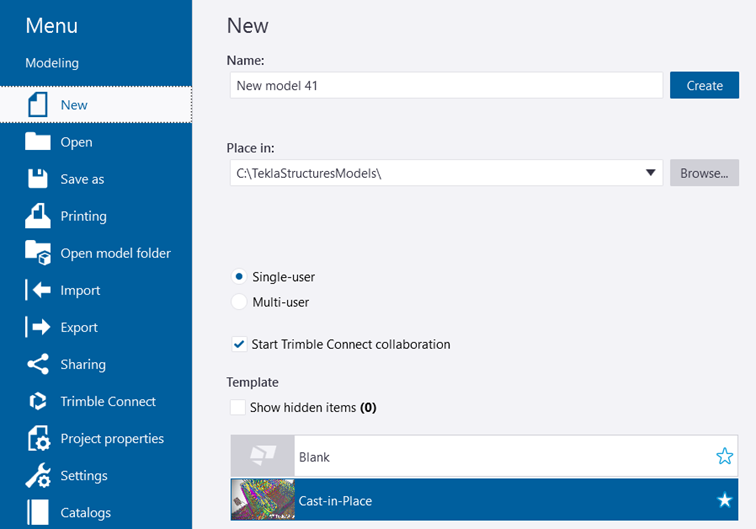
Task: Click the Project properties icon
Action: tap(38, 439)
